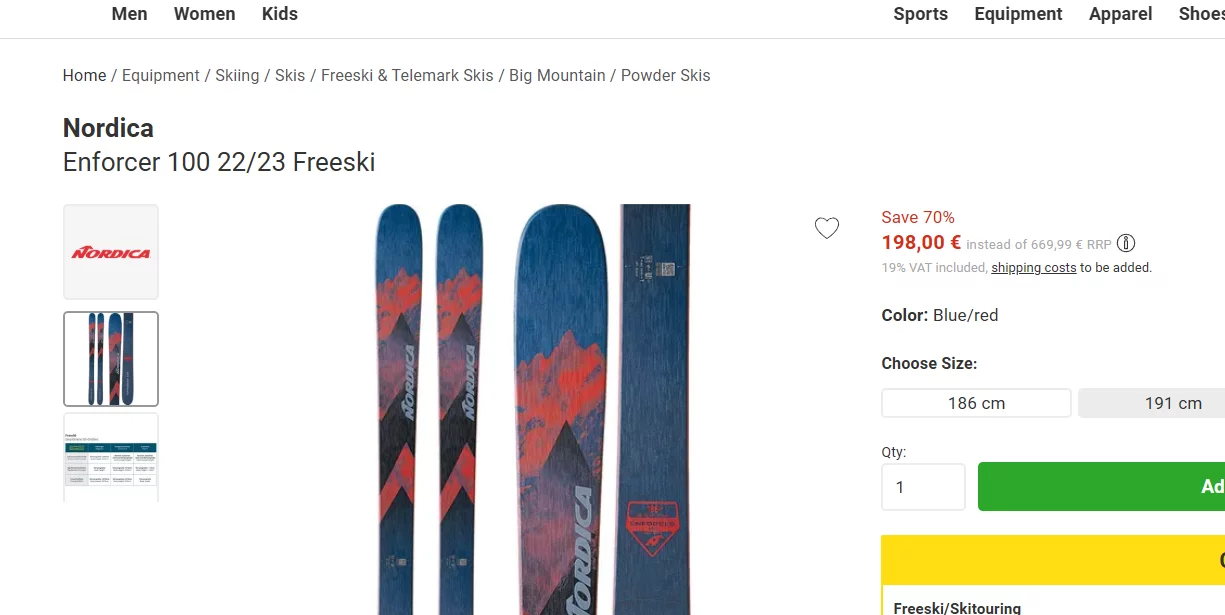
Task: Click the main Nordica ski product image
Action: (x=533, y=410)
